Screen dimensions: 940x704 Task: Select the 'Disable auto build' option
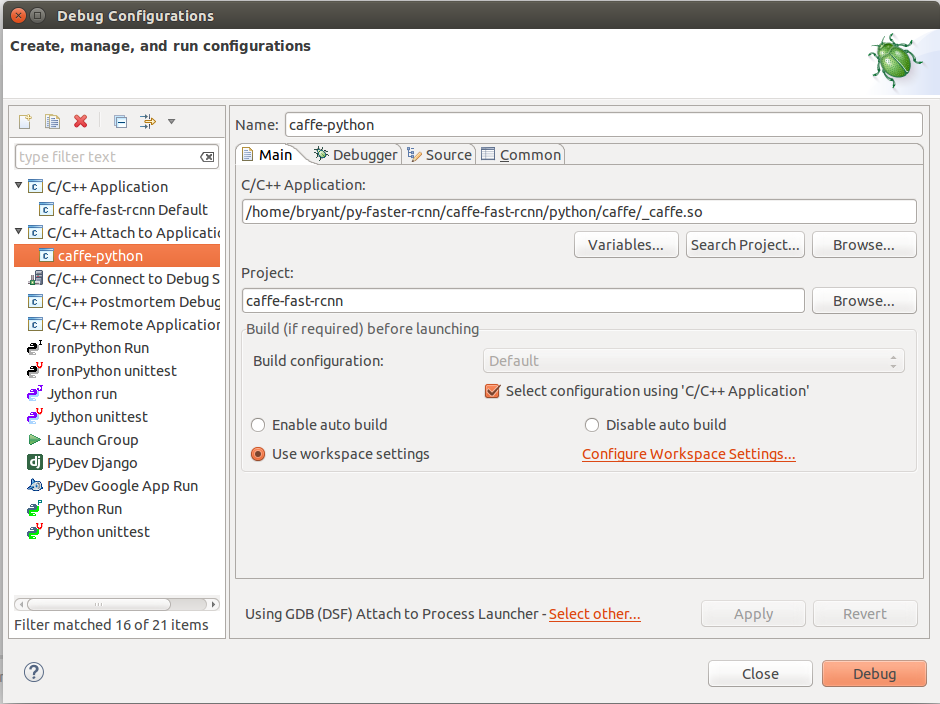click(x=591, y=424)
